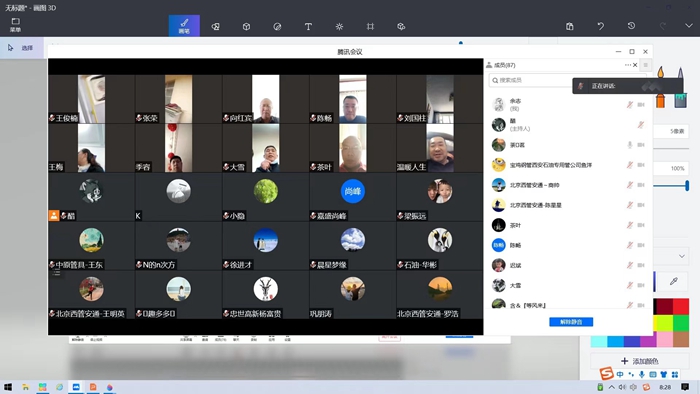Select the Canvas crop tool
Screen dimensions: 700x394
coord(370,26)
